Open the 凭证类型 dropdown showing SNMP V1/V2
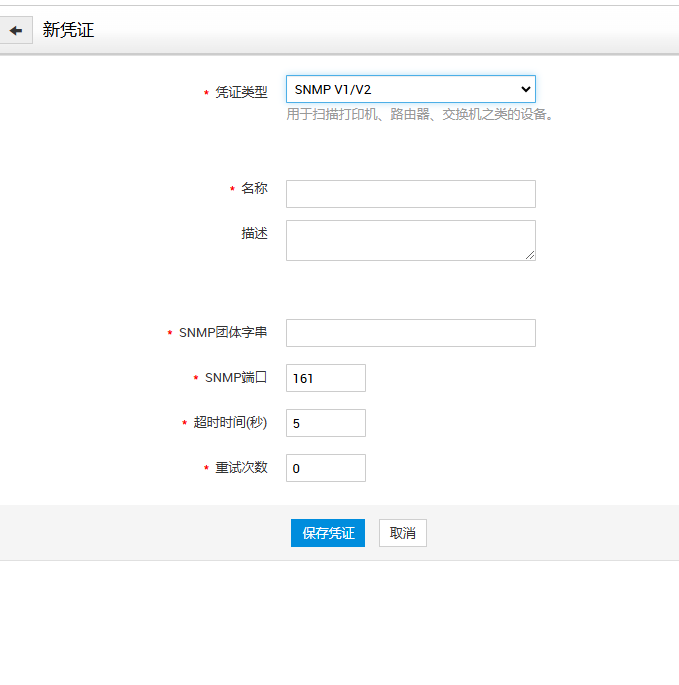679x685 pixels. point(410,89)
